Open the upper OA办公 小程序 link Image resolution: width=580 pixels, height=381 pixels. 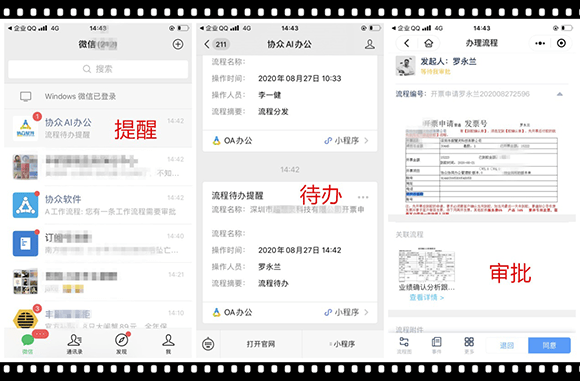(290, 141)
